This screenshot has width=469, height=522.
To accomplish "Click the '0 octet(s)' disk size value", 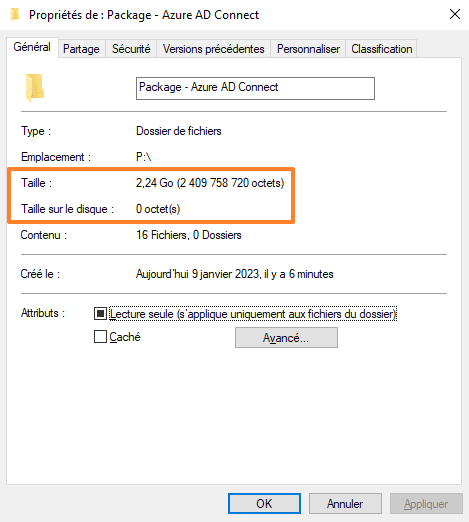I will point(158,209).
